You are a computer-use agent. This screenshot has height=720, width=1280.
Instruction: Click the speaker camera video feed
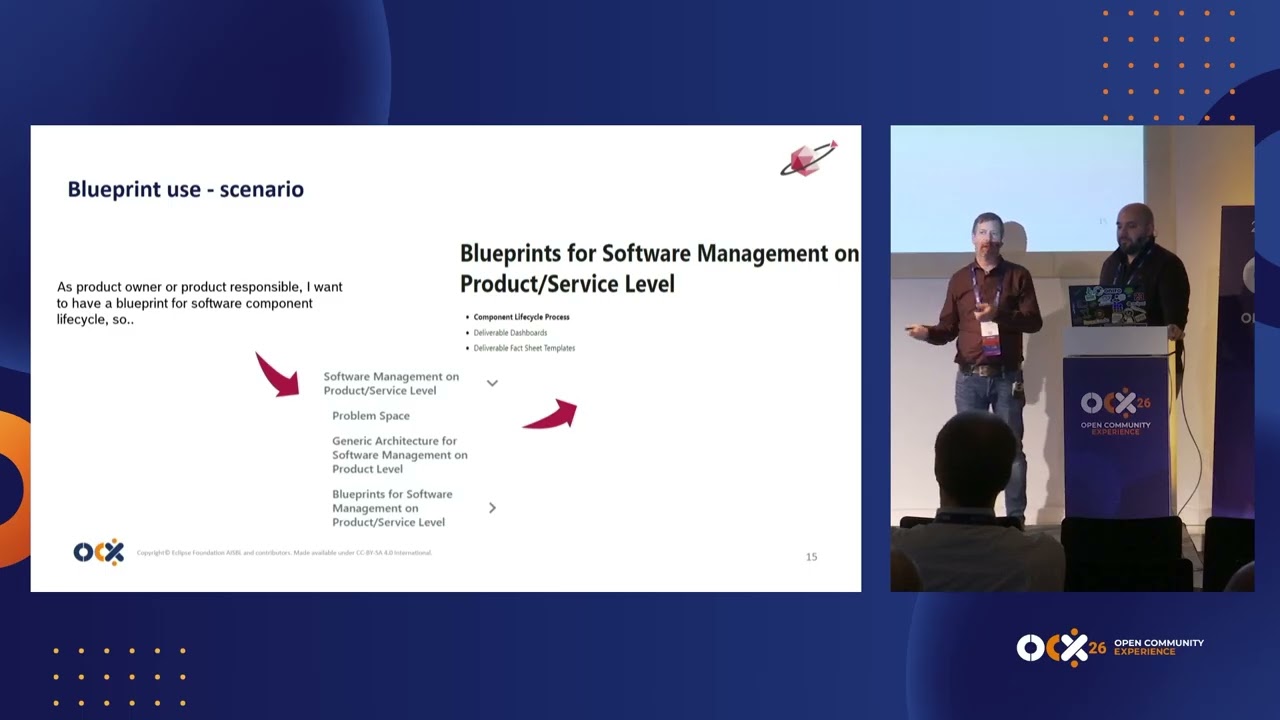pyautogui.click(x=1072, y=358)
